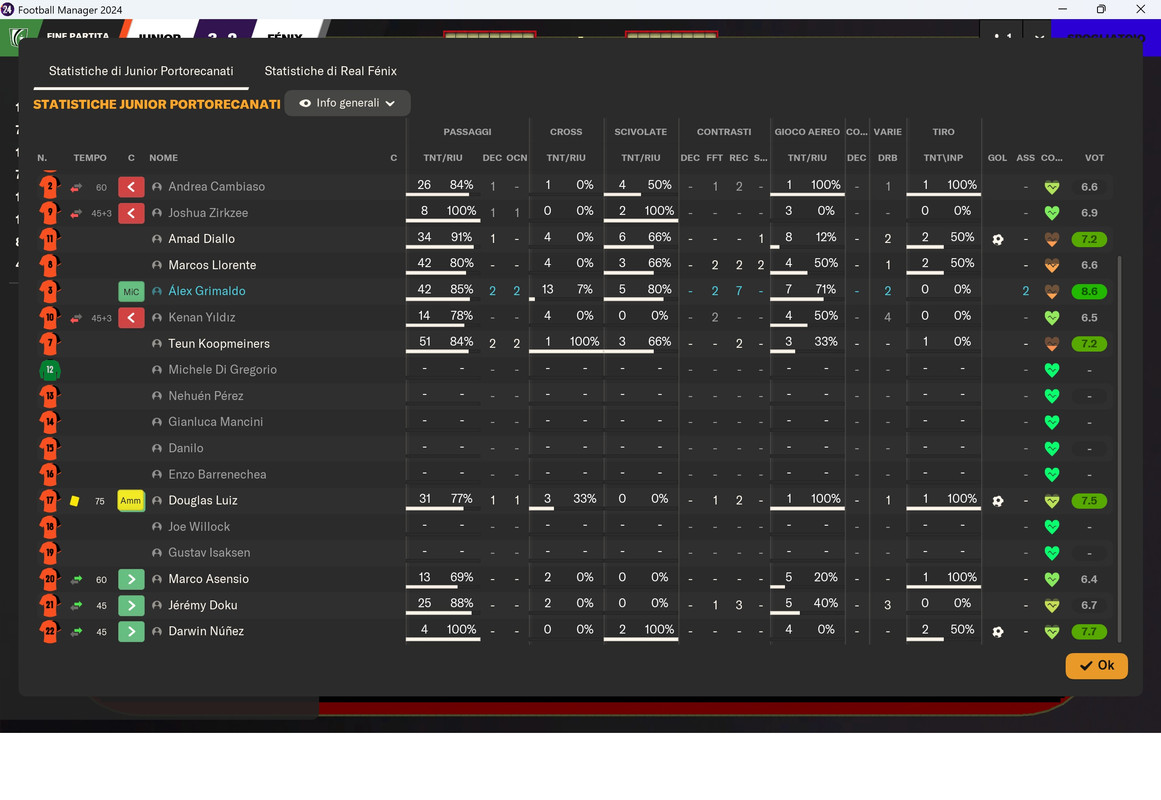Click Joshua Zirkzee's substituted-off red arrow icon
Viewport: 1161px width, 800px height.
click(131, 213)
